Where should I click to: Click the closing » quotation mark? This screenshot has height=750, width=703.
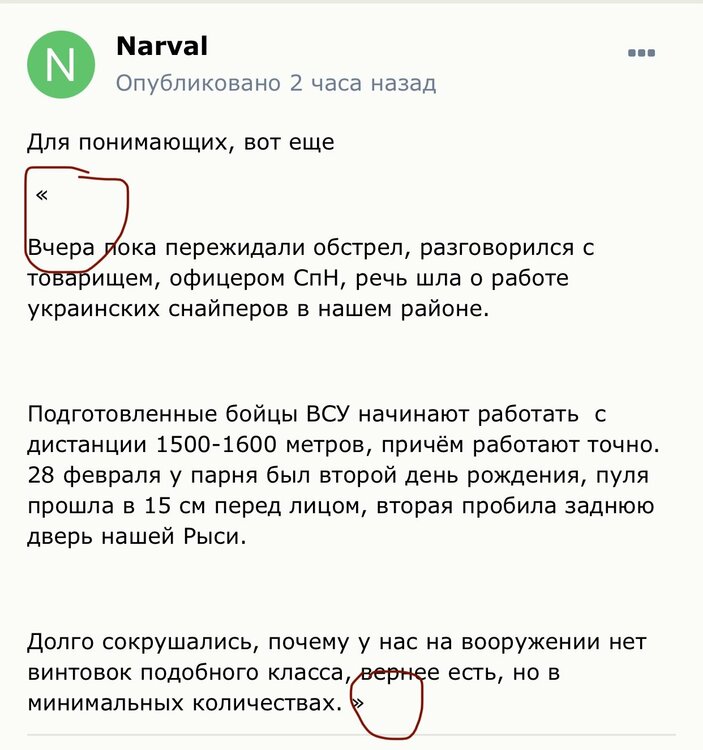(359, 703)
